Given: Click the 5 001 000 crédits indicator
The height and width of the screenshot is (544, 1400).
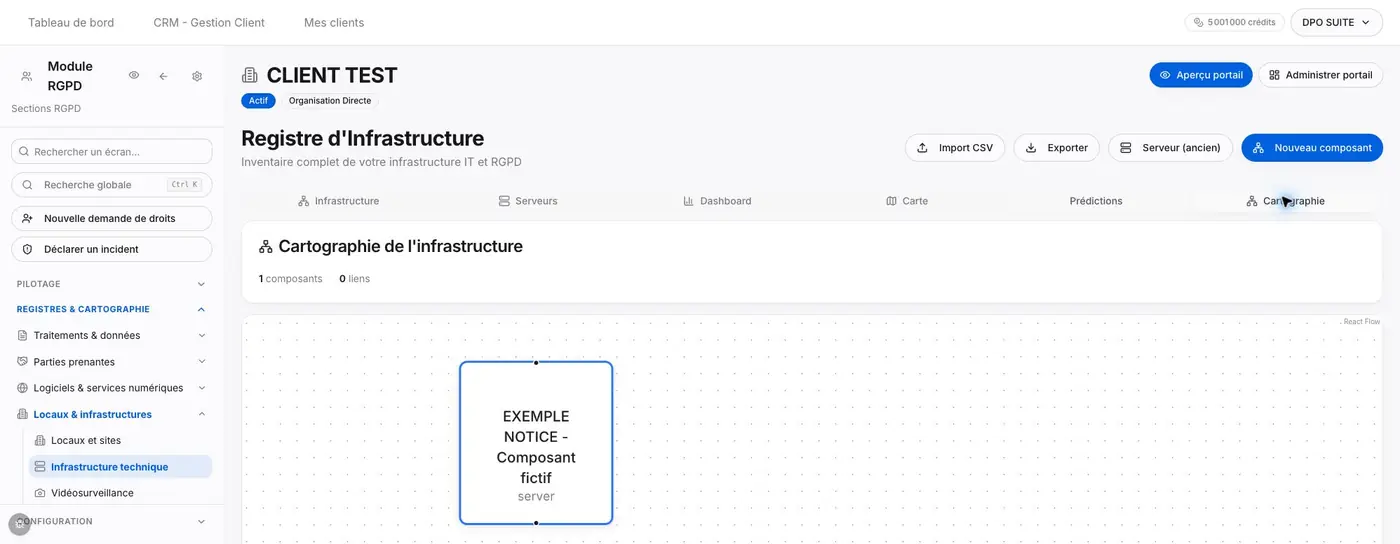Looking at the screenshot, I should tap(1234, 22).
